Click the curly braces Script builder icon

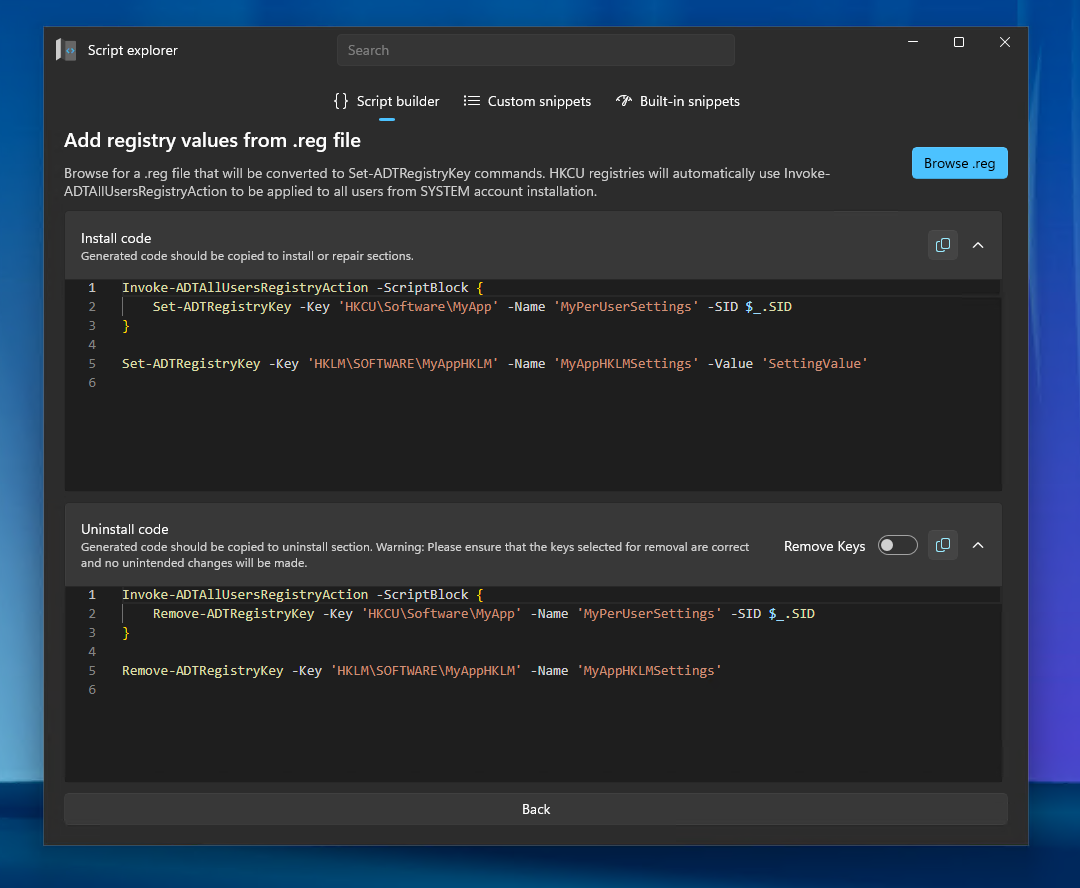click(x=340, y=101)
